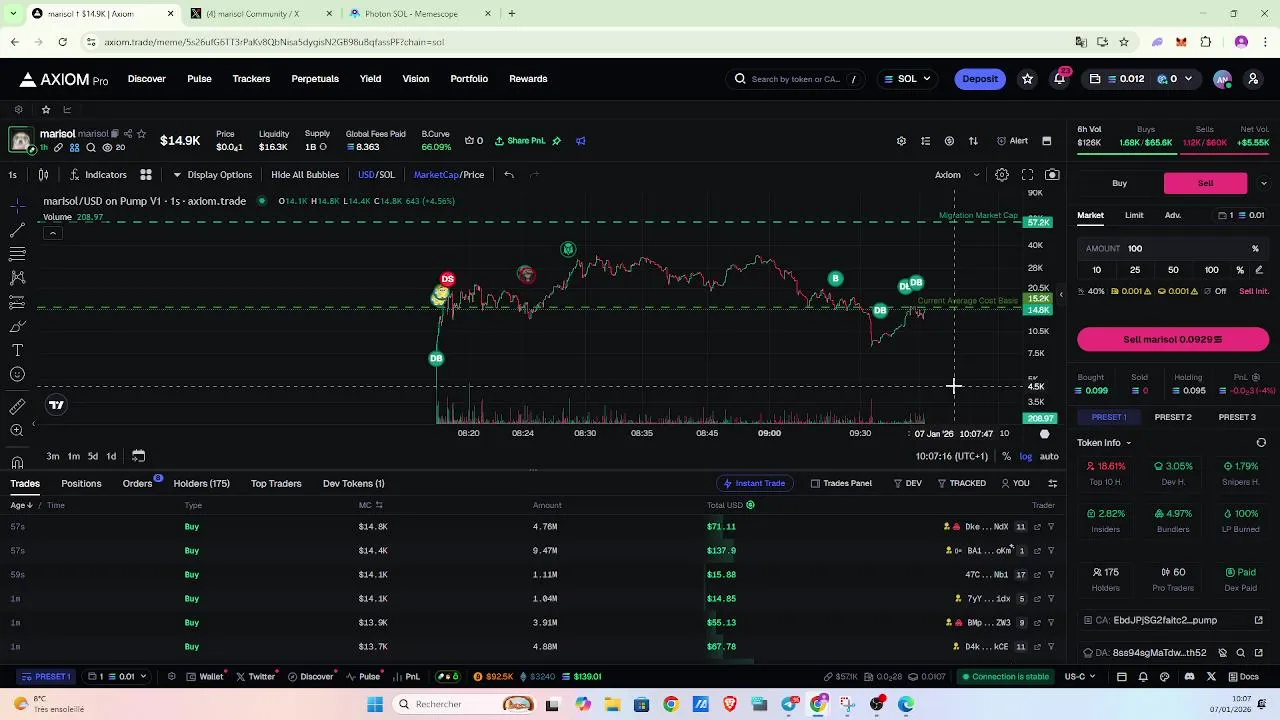Open the Perpetuals menu
Viewport: 1280px width, 720px height.
point(315,79)
